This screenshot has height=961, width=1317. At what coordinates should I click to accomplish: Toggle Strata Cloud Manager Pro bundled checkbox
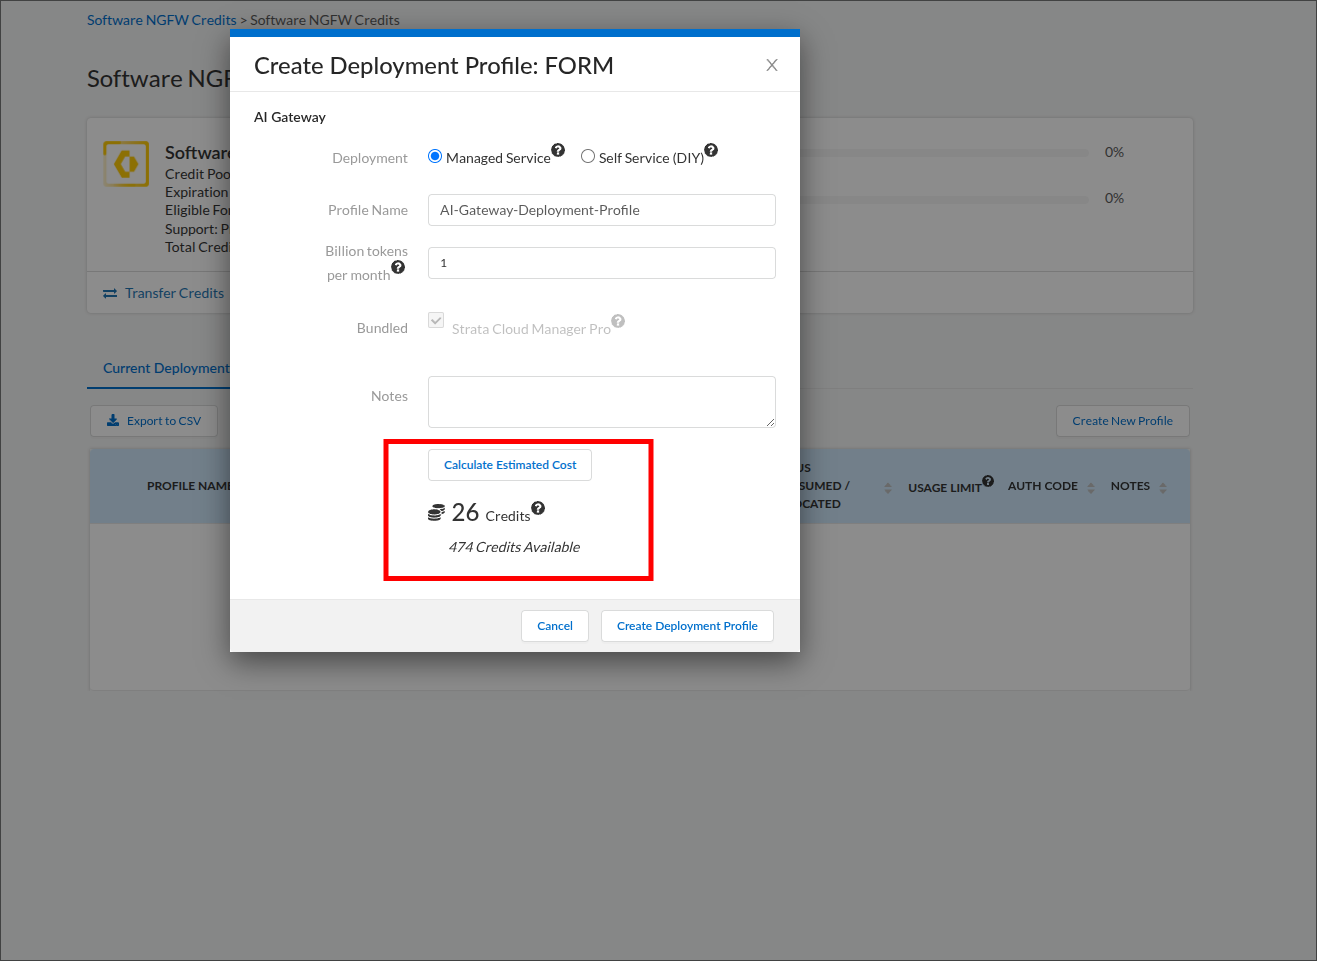[x=436, y=320]
